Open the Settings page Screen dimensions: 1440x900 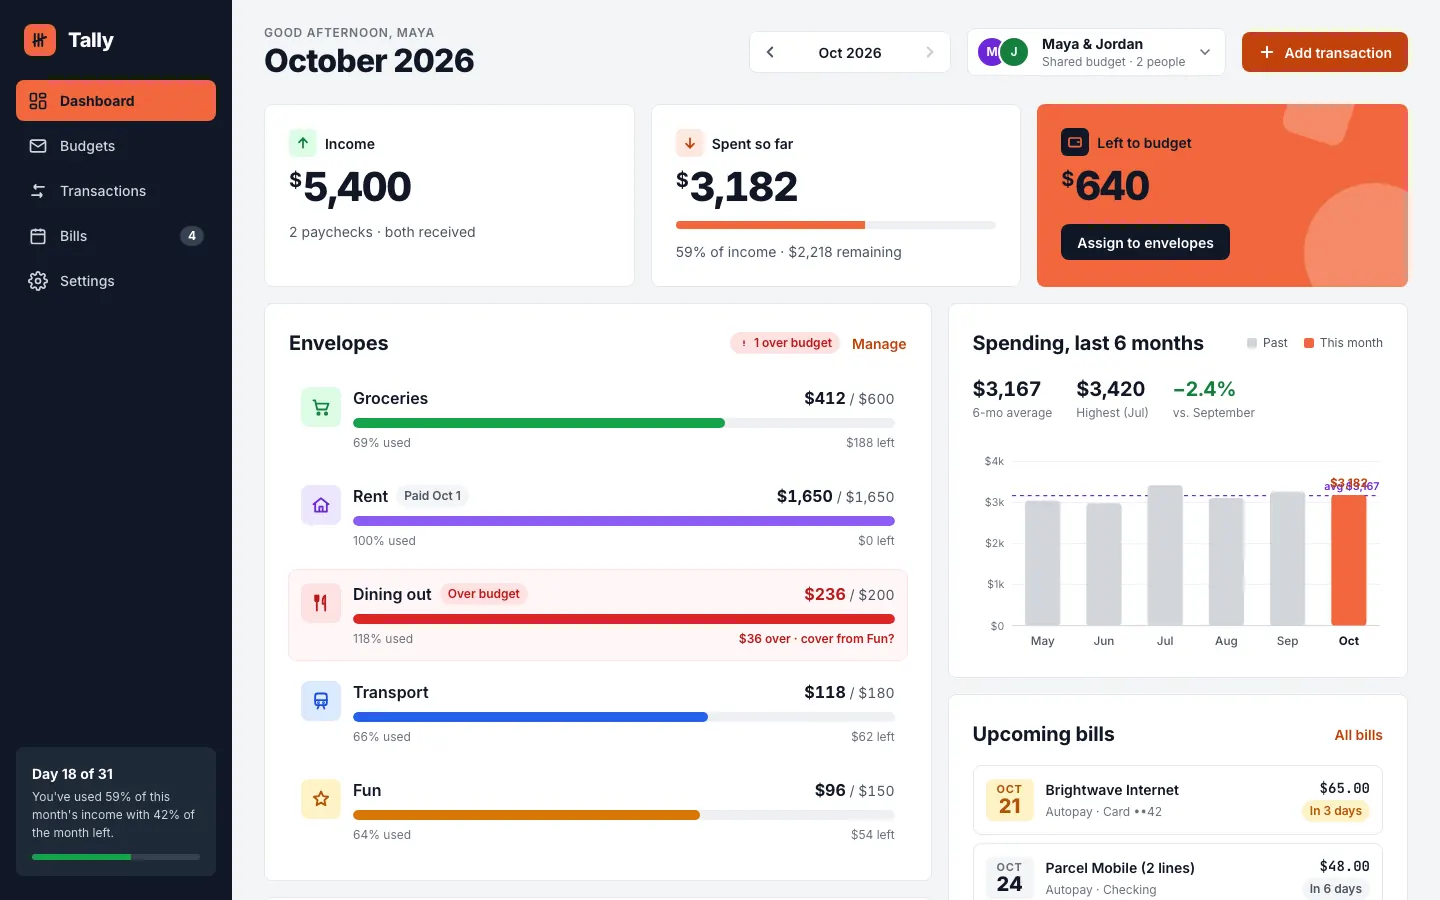116,281
